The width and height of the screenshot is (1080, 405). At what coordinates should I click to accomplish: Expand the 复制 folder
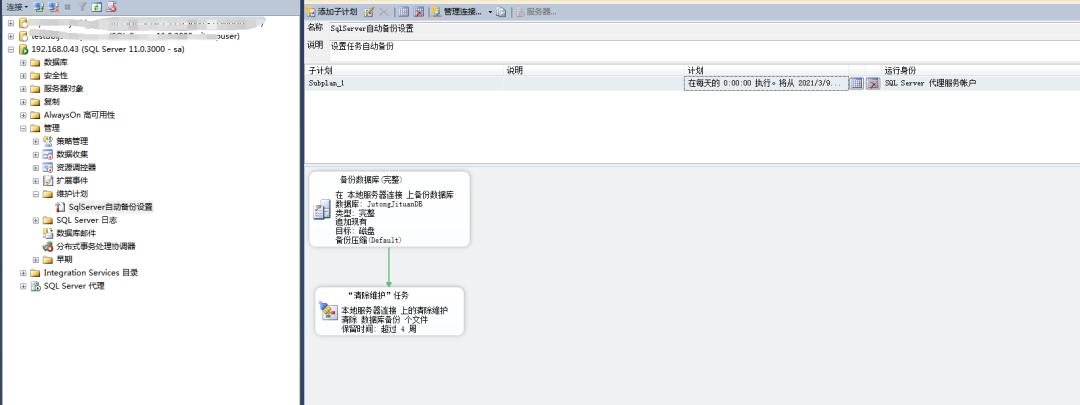(x=23, y=102)
